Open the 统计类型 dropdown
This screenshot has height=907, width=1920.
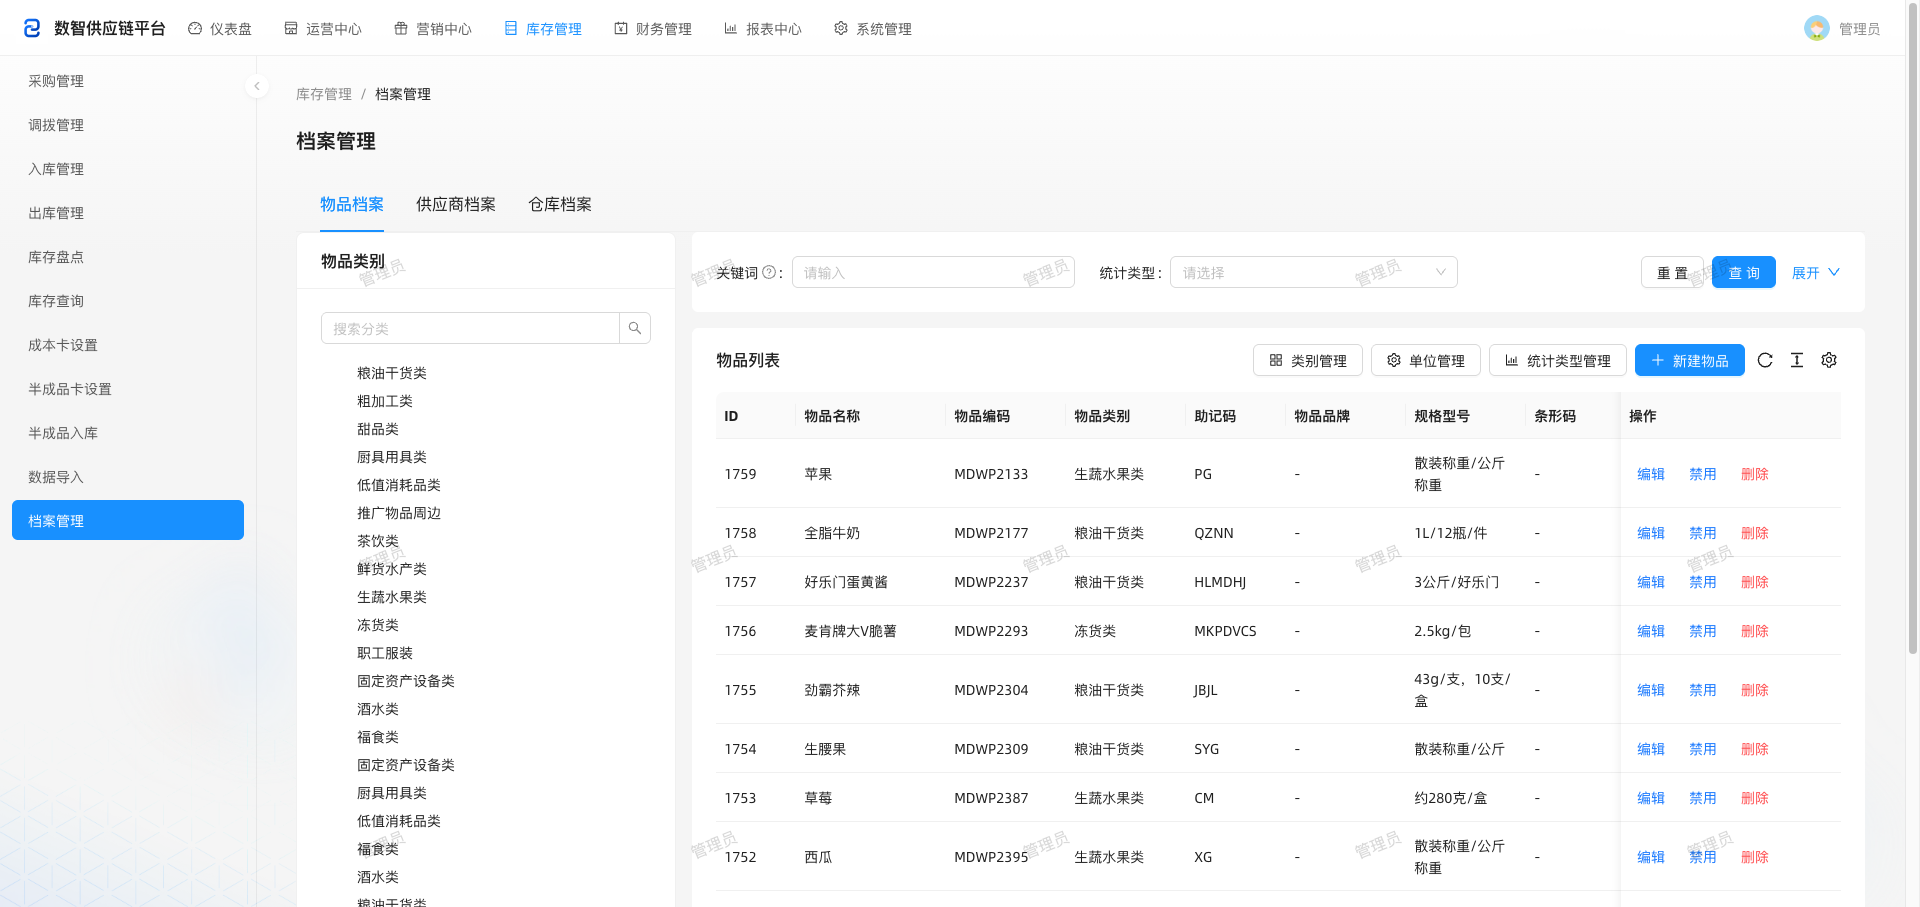pyautogui.click(x=1313, y=272)
